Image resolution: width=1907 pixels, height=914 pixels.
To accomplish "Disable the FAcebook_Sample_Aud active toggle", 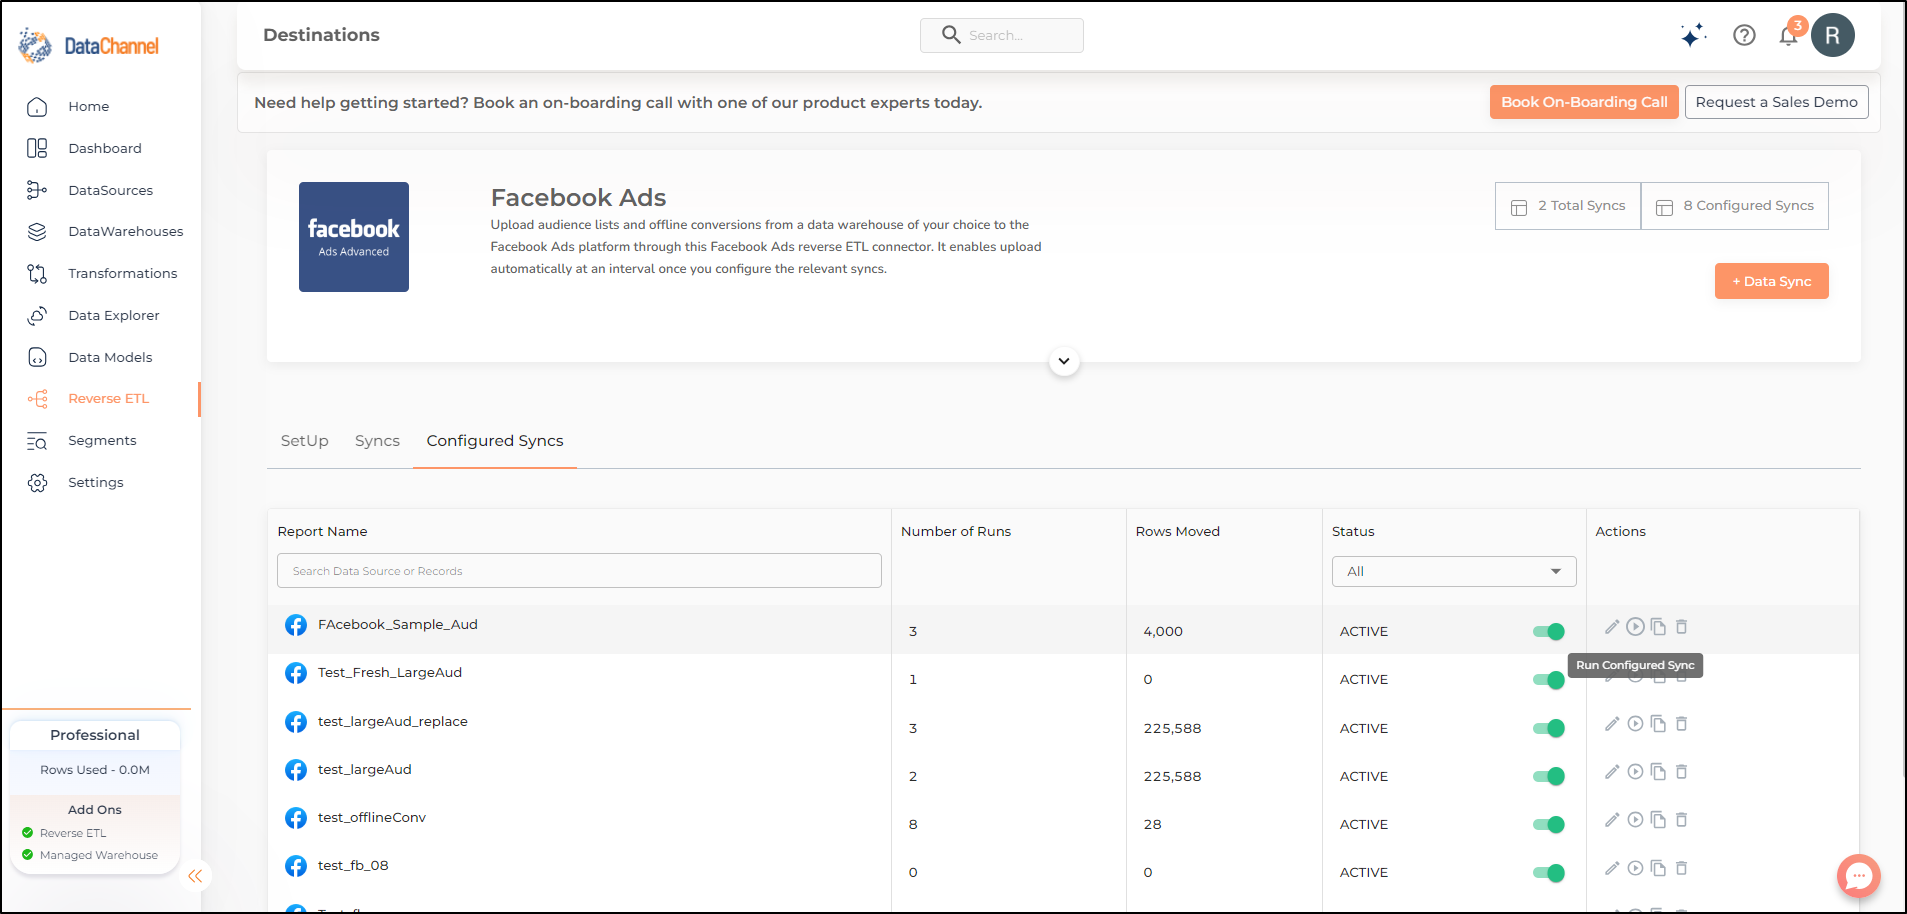I will [1548, 632].
